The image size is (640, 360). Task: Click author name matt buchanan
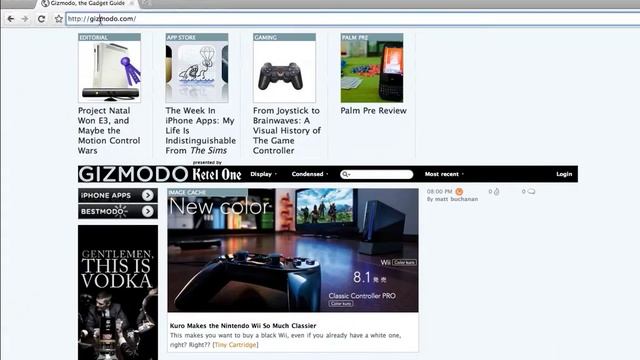[x=456, y=199]
